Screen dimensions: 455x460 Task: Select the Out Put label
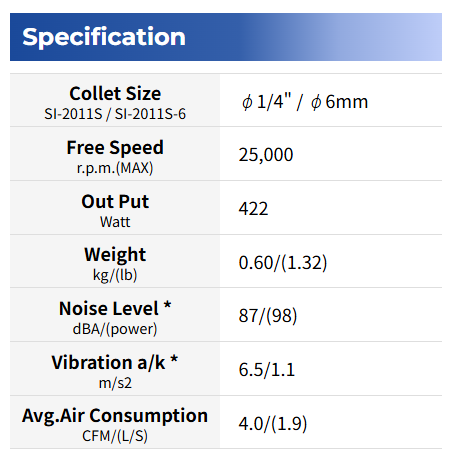(x=115, y=201)
